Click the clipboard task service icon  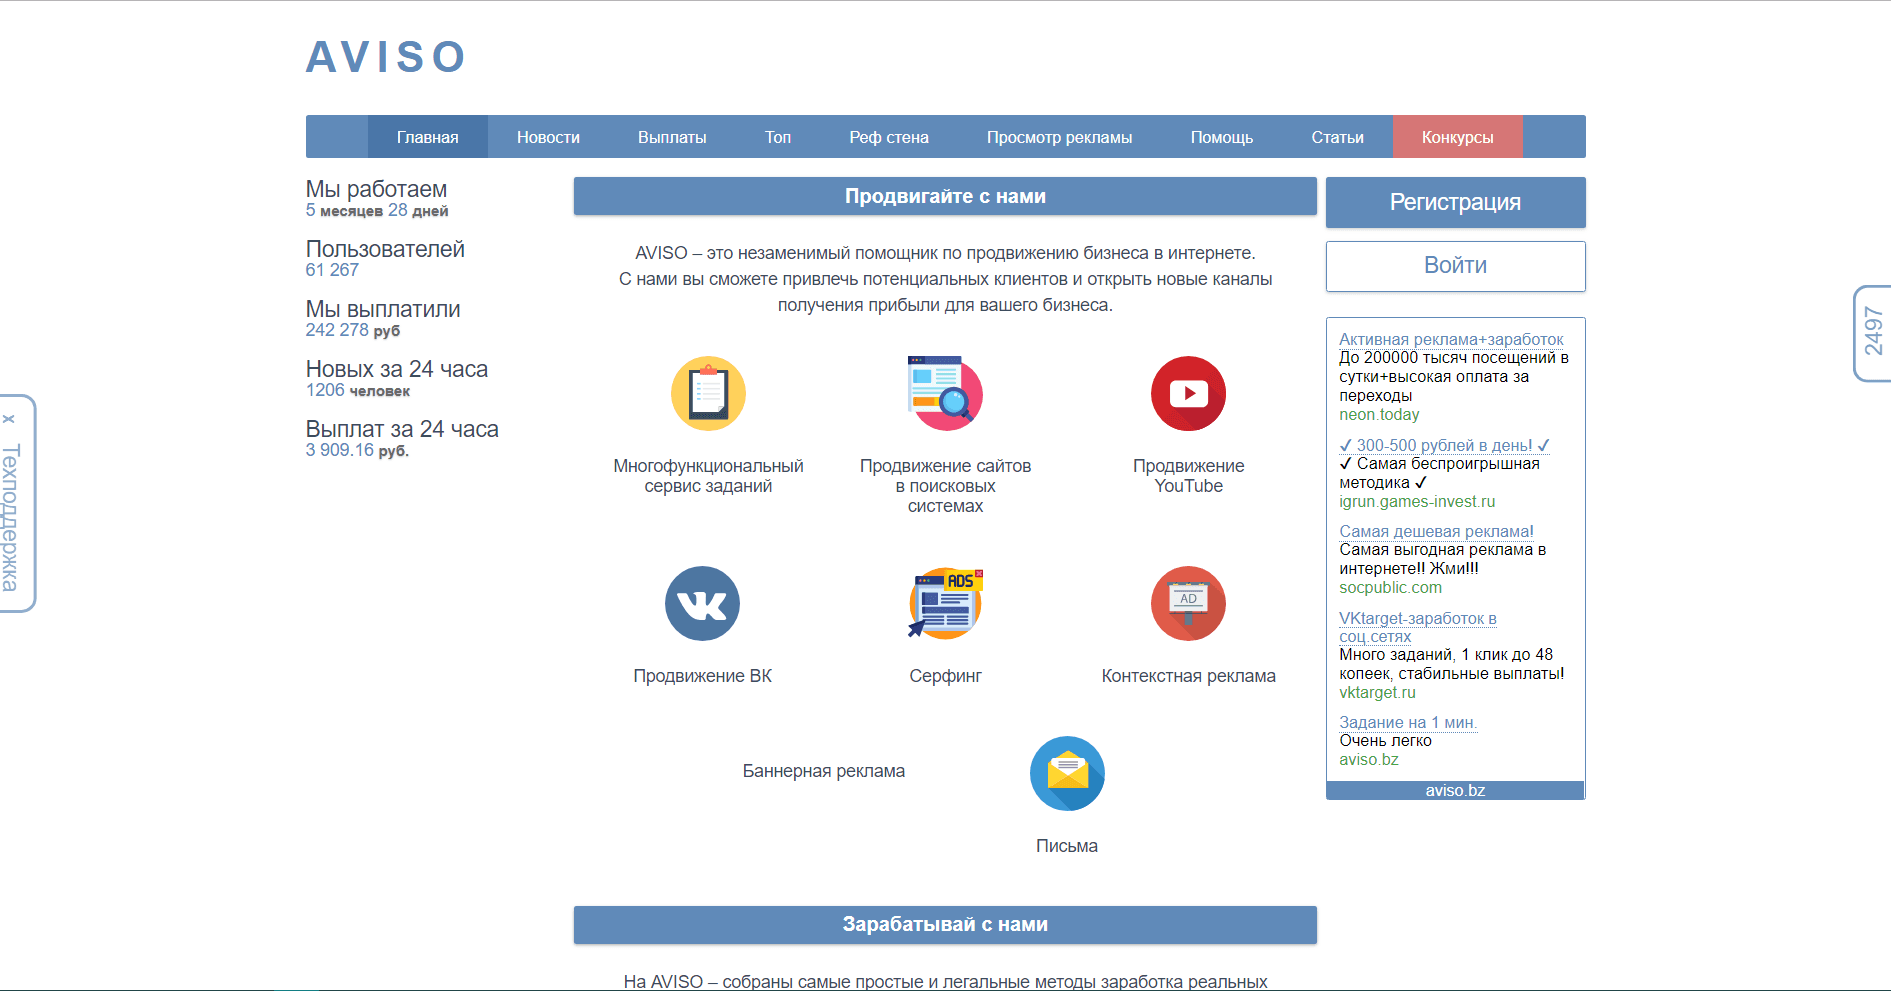(x=708, y=394)
